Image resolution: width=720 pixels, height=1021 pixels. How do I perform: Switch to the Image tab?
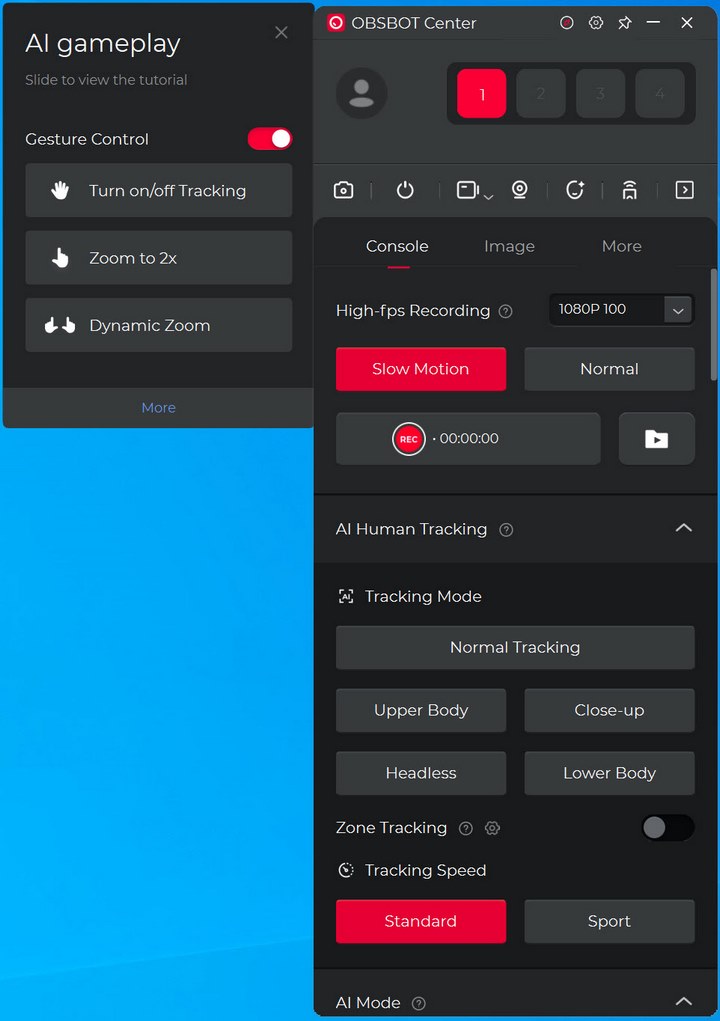tap(509, 246)
